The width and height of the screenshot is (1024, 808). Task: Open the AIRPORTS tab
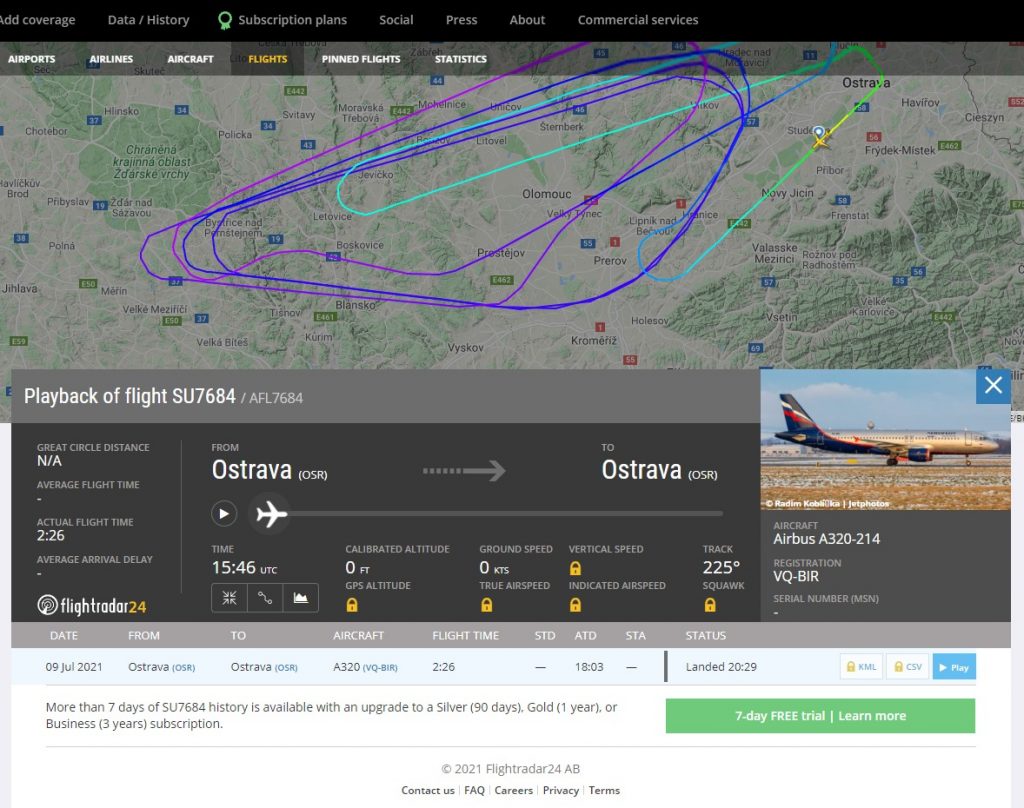click(x=31, y=59)
